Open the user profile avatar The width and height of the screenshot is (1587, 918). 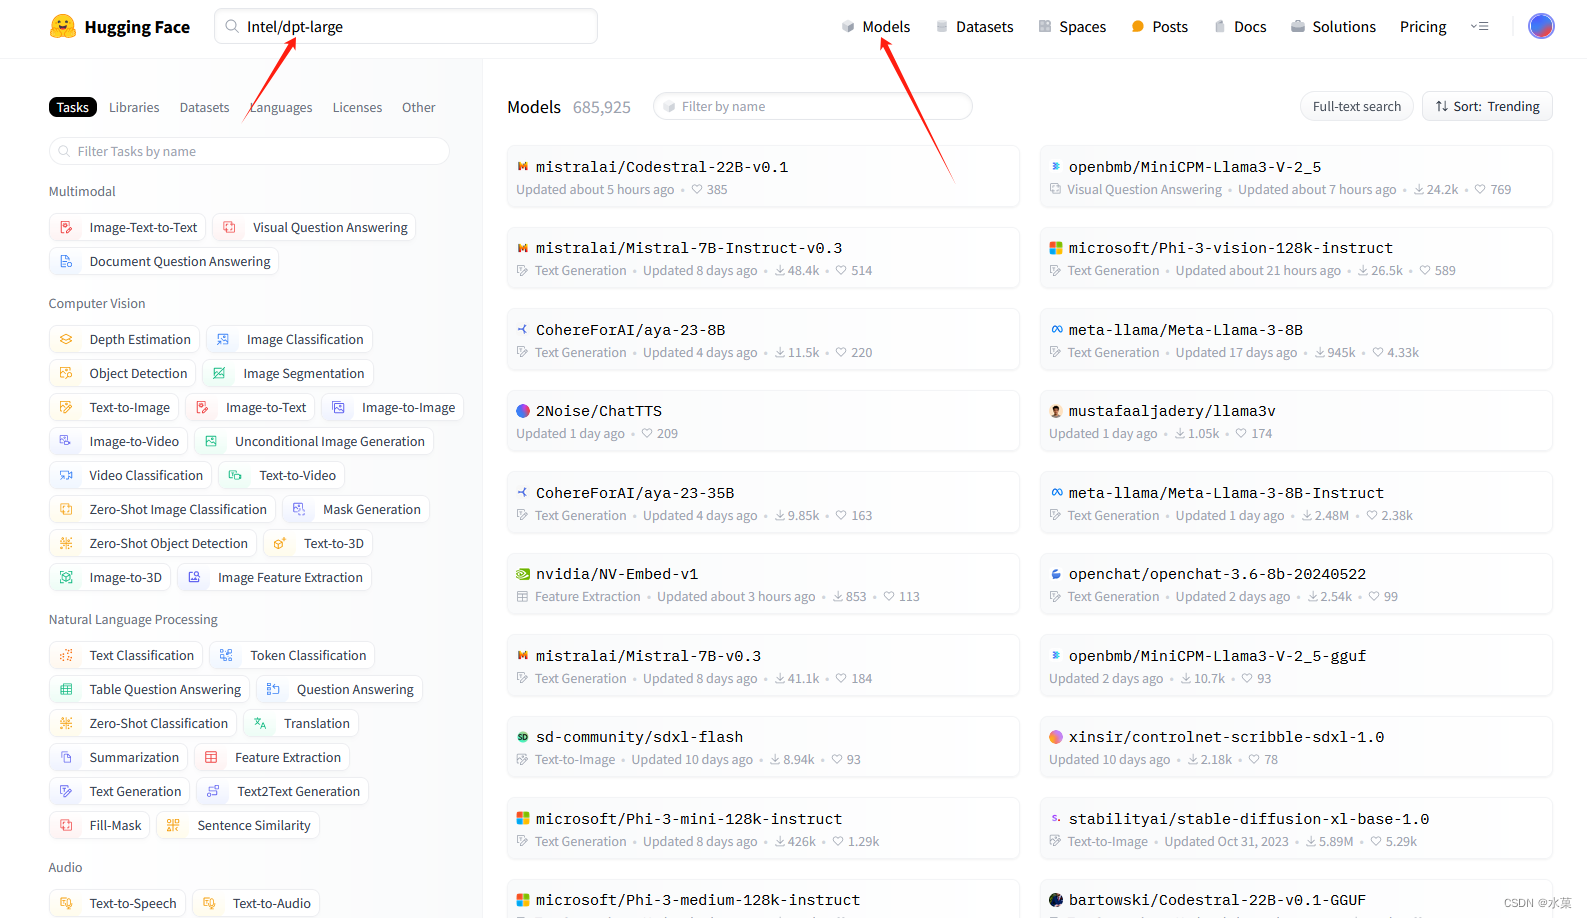[1541, 26]
